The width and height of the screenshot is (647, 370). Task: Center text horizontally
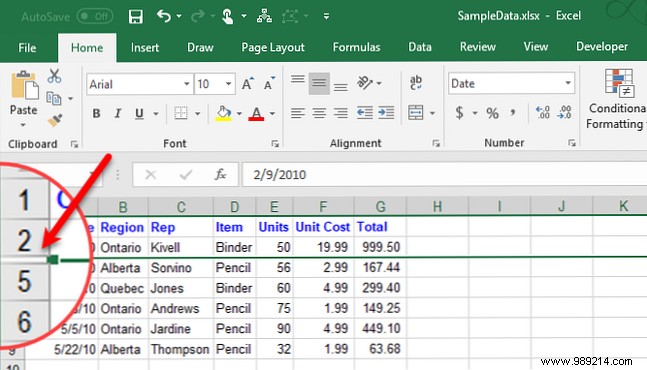point(319,113)
